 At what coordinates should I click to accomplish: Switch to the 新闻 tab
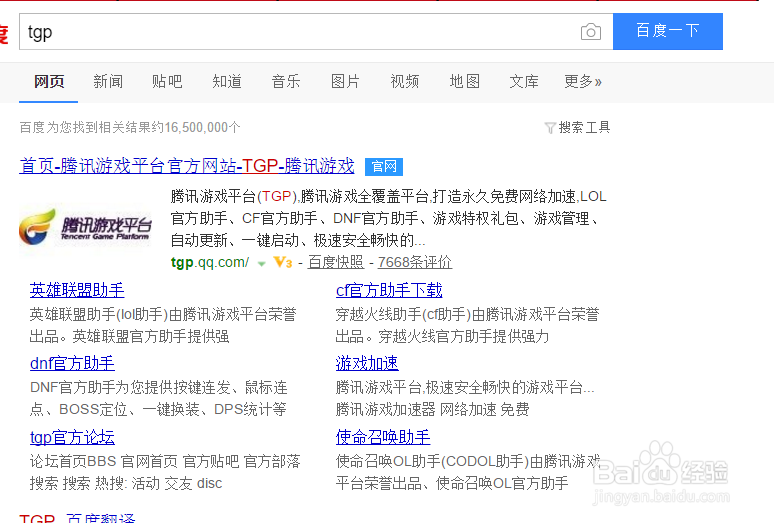click(x=108, y=81)
